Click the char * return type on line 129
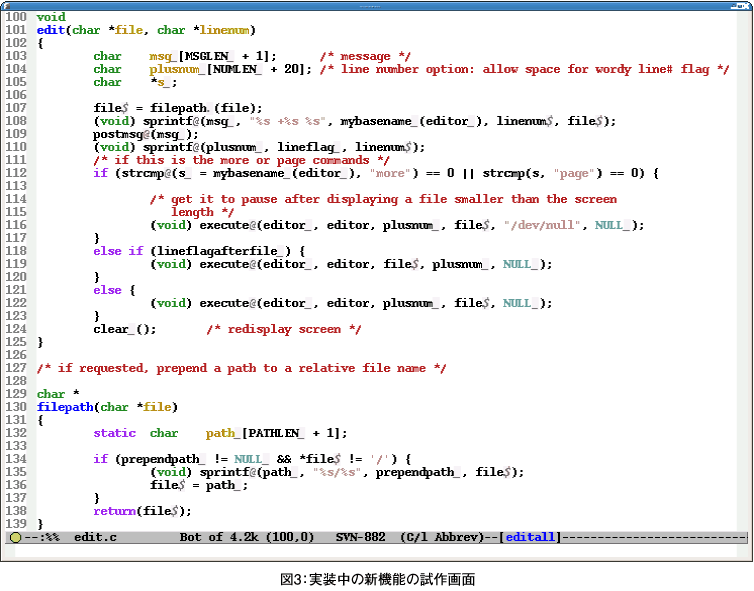The width and height of the screenshot is (754, 591). point(58,394)
